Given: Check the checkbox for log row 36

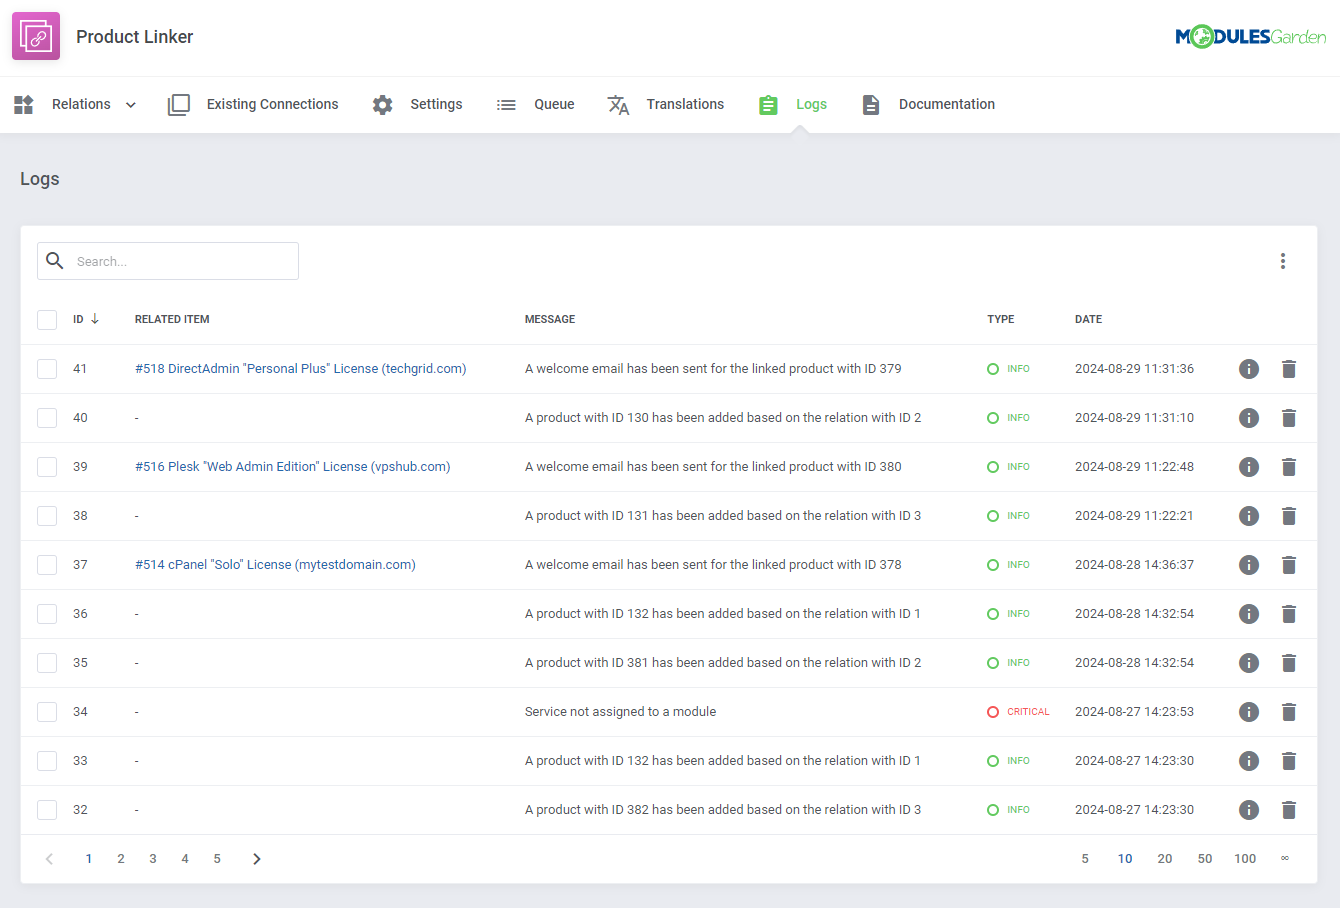Looking at the screenshot, I should [47, 614].
